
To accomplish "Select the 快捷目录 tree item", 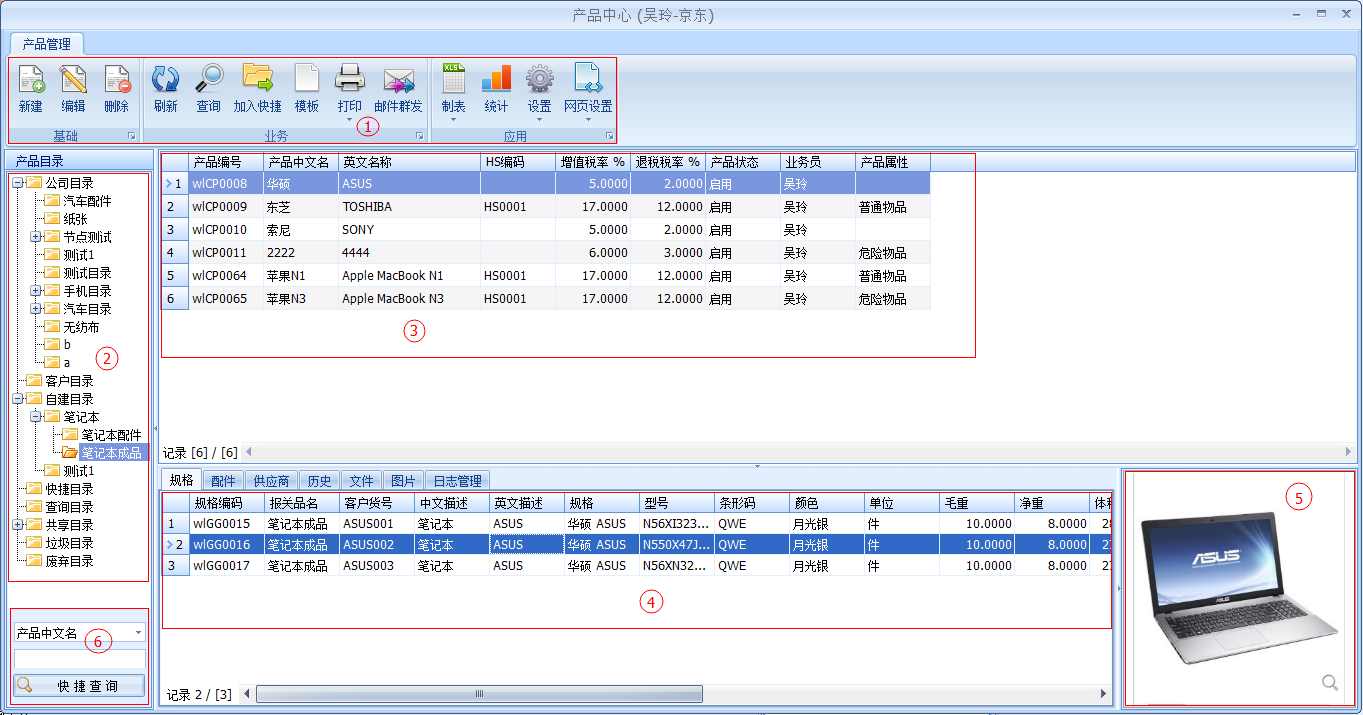I will coord(69,489).
